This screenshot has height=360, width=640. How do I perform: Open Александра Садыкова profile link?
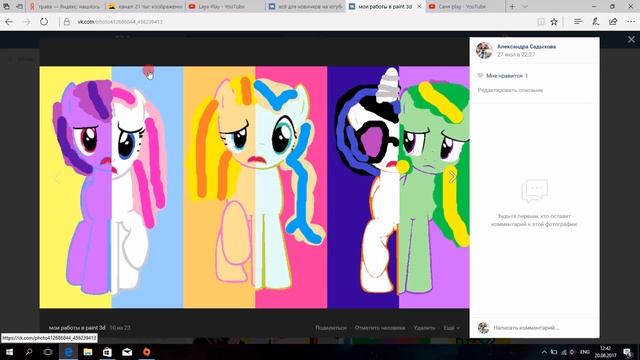point(526,47)
